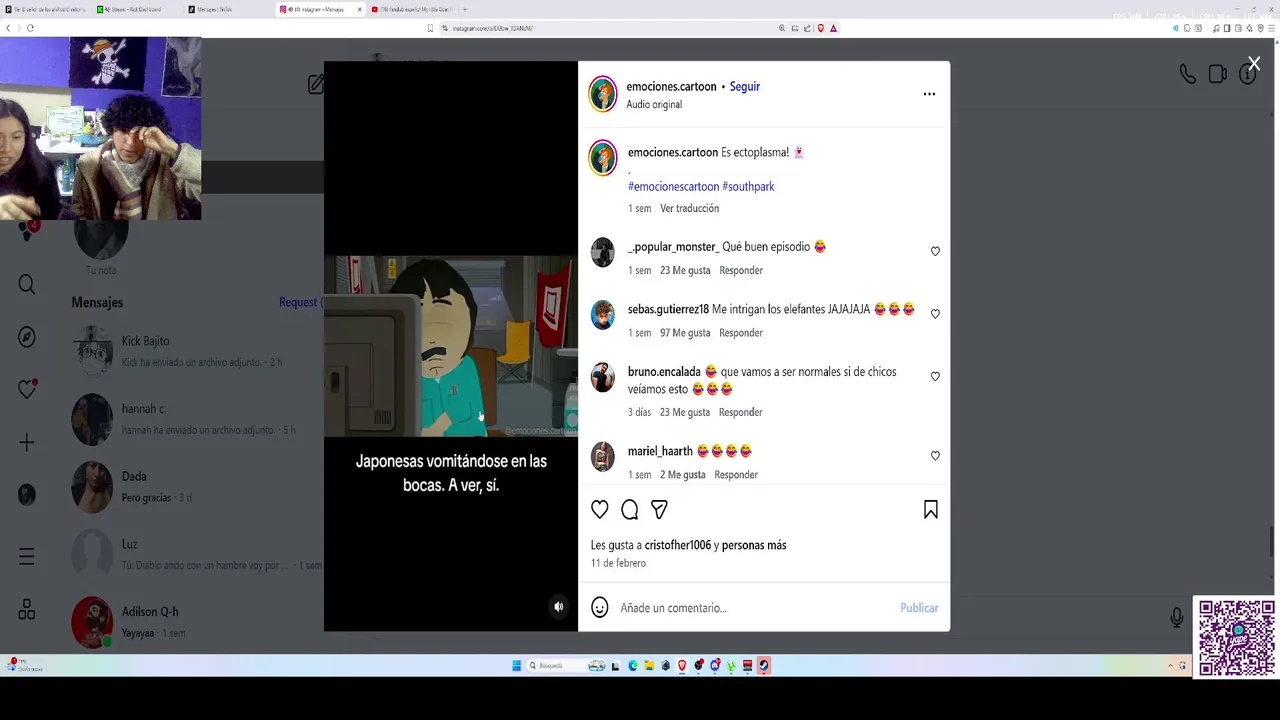The height and width of the screenshot is (720, 1280).
Task: Switch to the Mensajes TikTok tab
Action: [228, 9]
